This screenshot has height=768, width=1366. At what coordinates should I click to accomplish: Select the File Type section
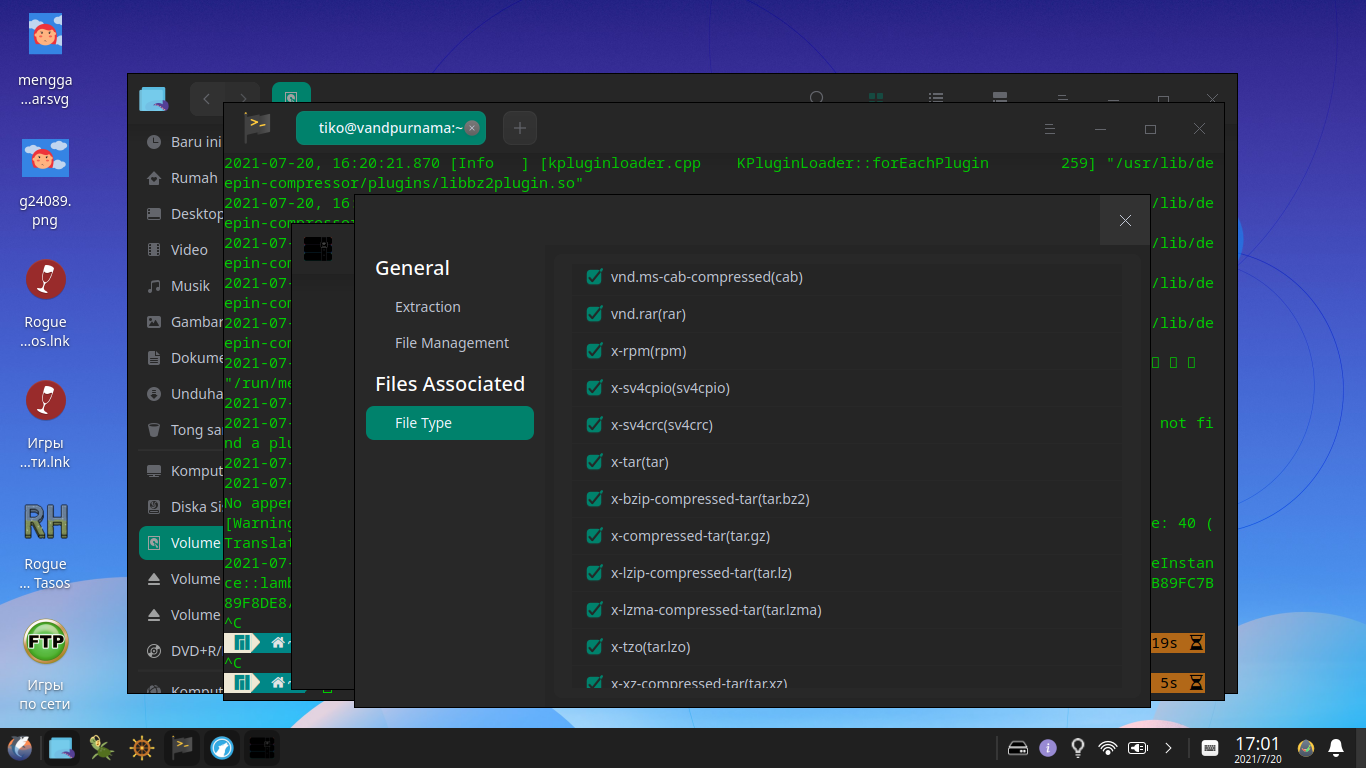pyautogui.click(x=450, y=423)
